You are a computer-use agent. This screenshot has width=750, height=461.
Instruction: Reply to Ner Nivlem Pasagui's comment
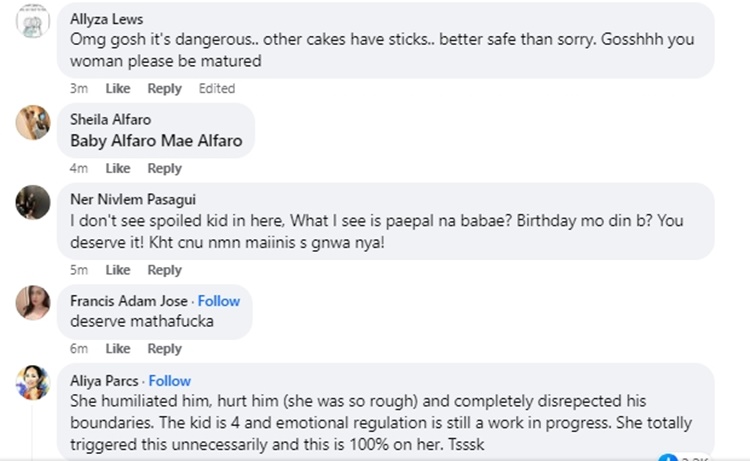pos(165,270)
